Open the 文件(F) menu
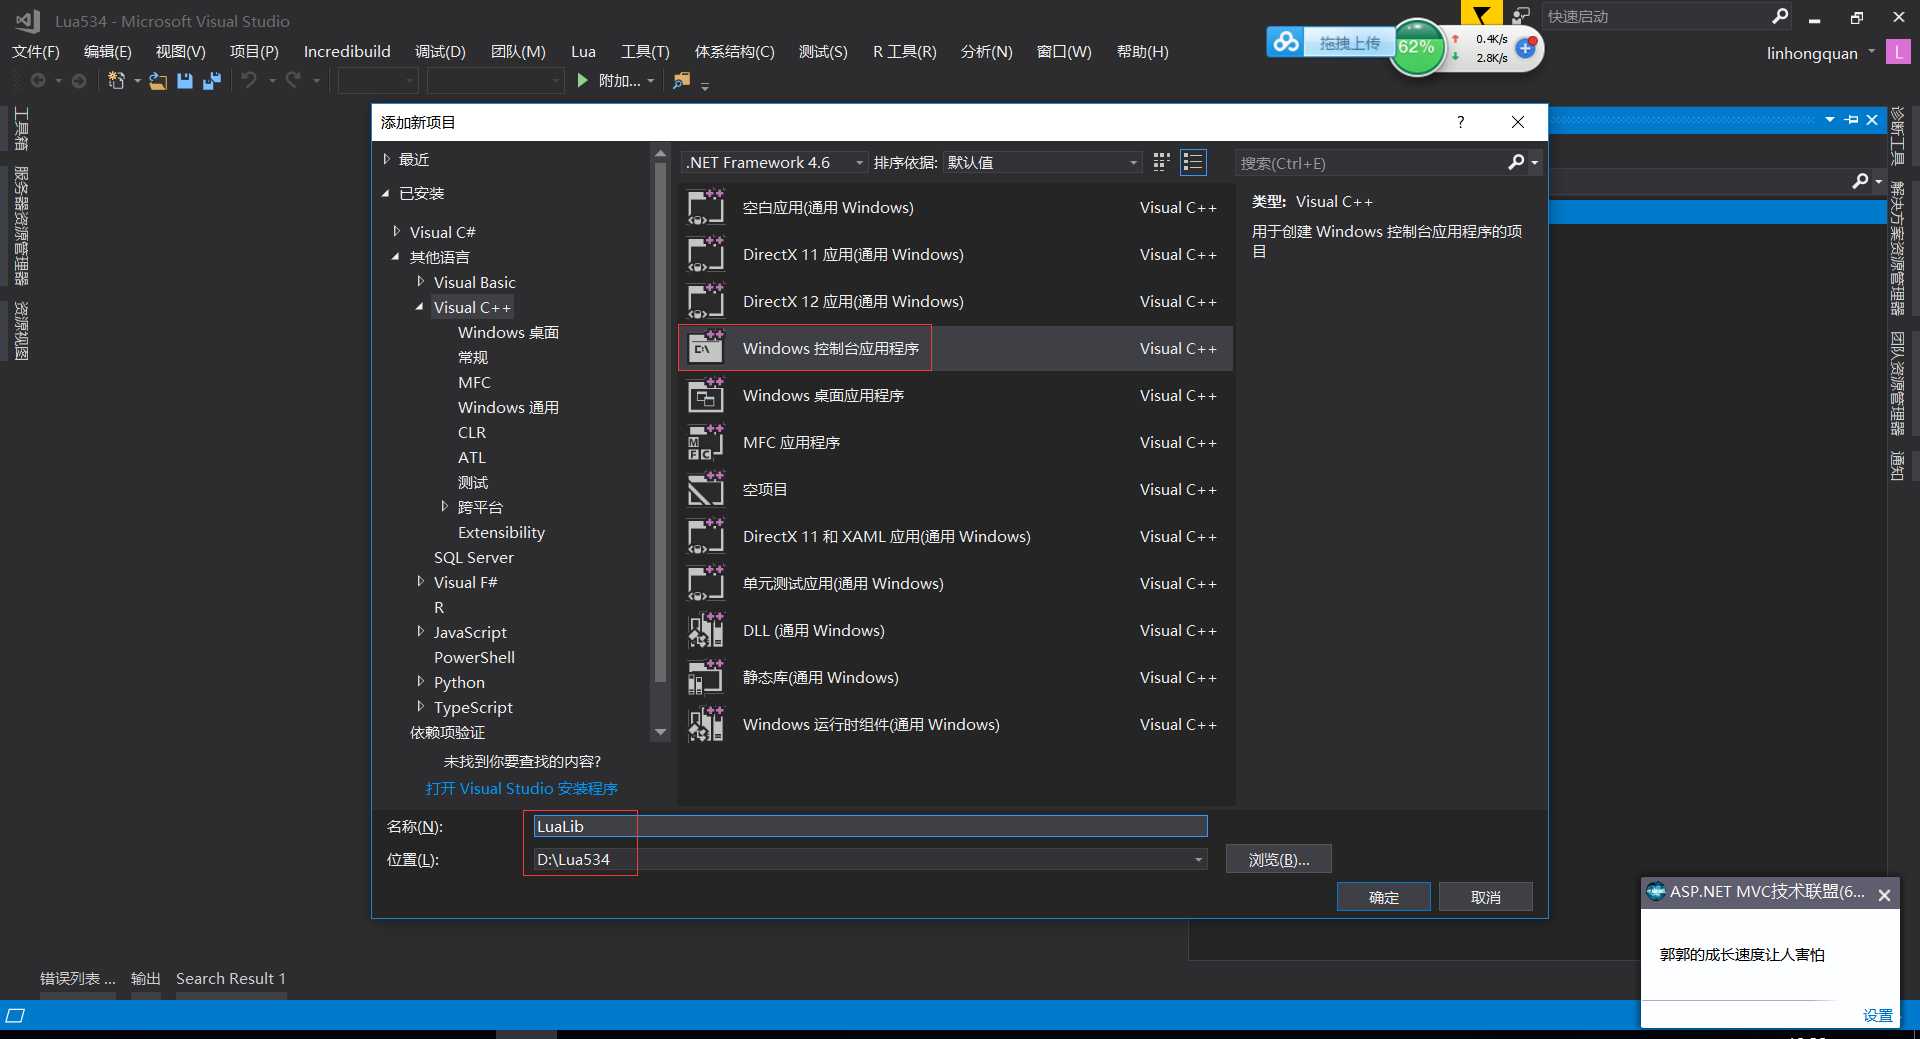Image resolution: width=1920 pixels, height=1039 pixels. tap(36, 51)
